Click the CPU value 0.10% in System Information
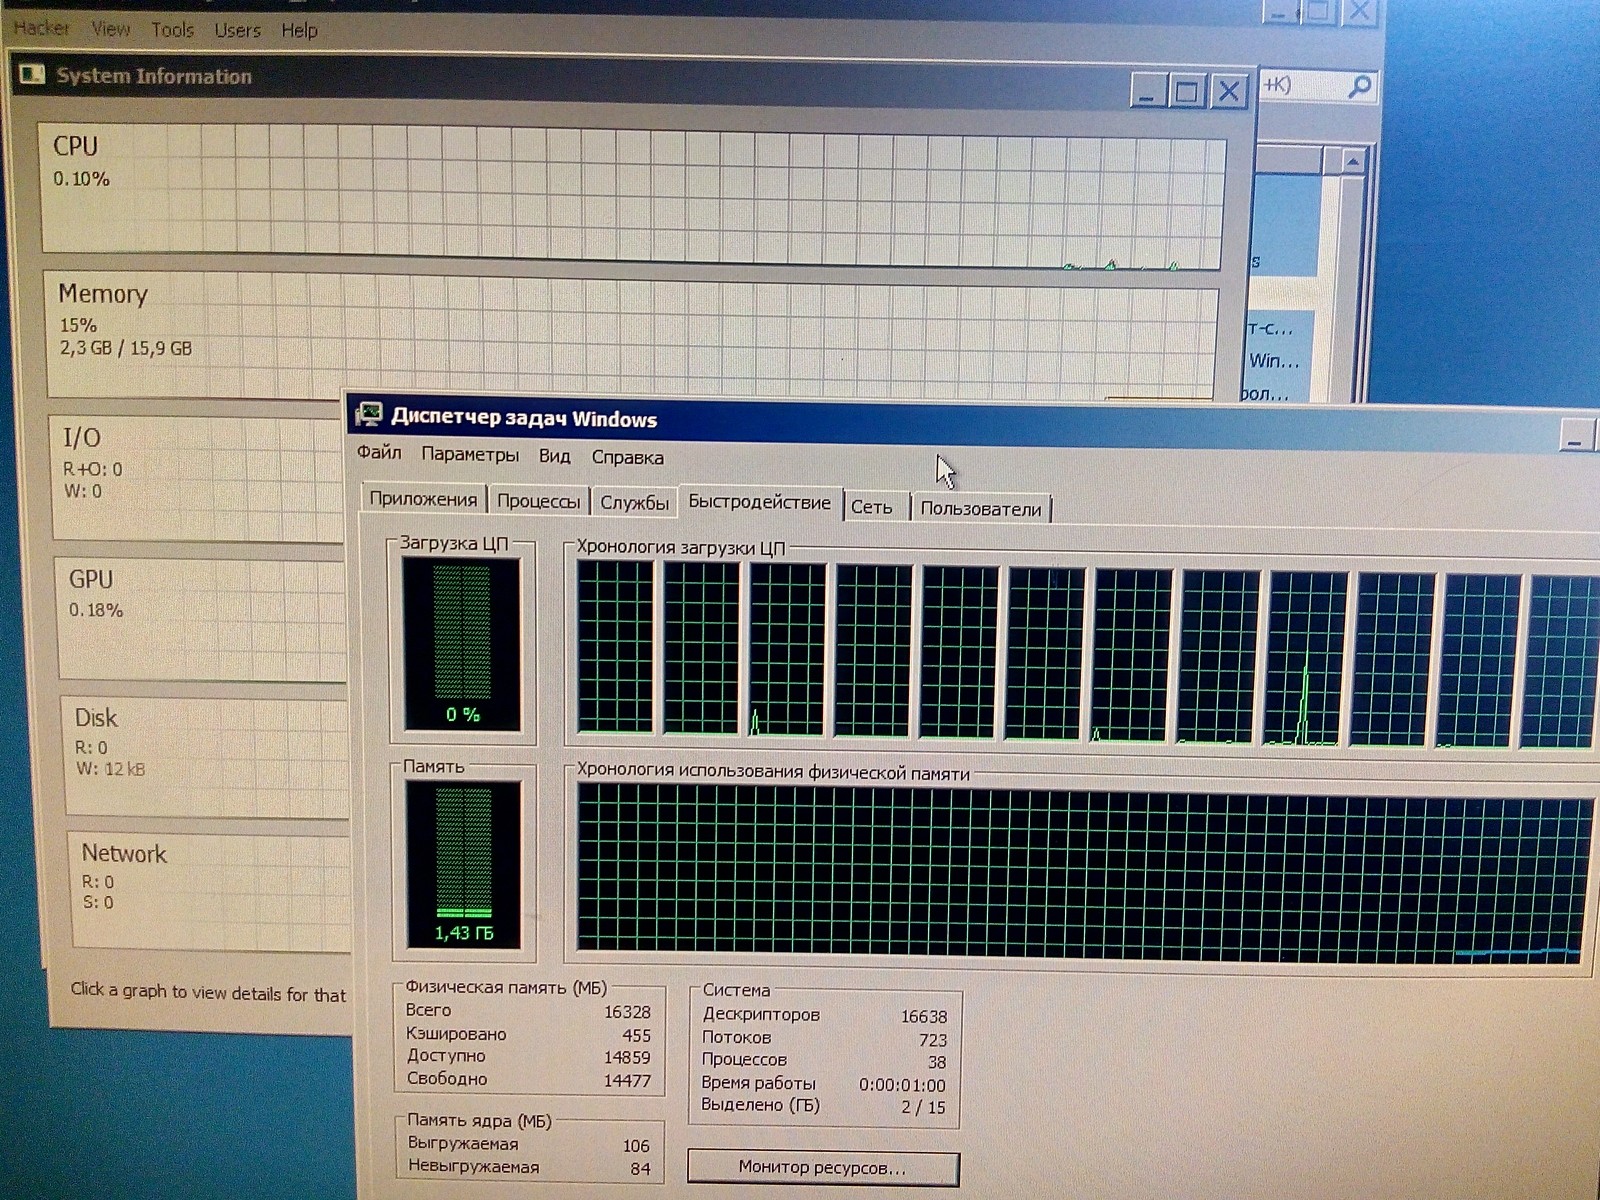The width and height of the screenshot is (1600, 1200). 81,179
